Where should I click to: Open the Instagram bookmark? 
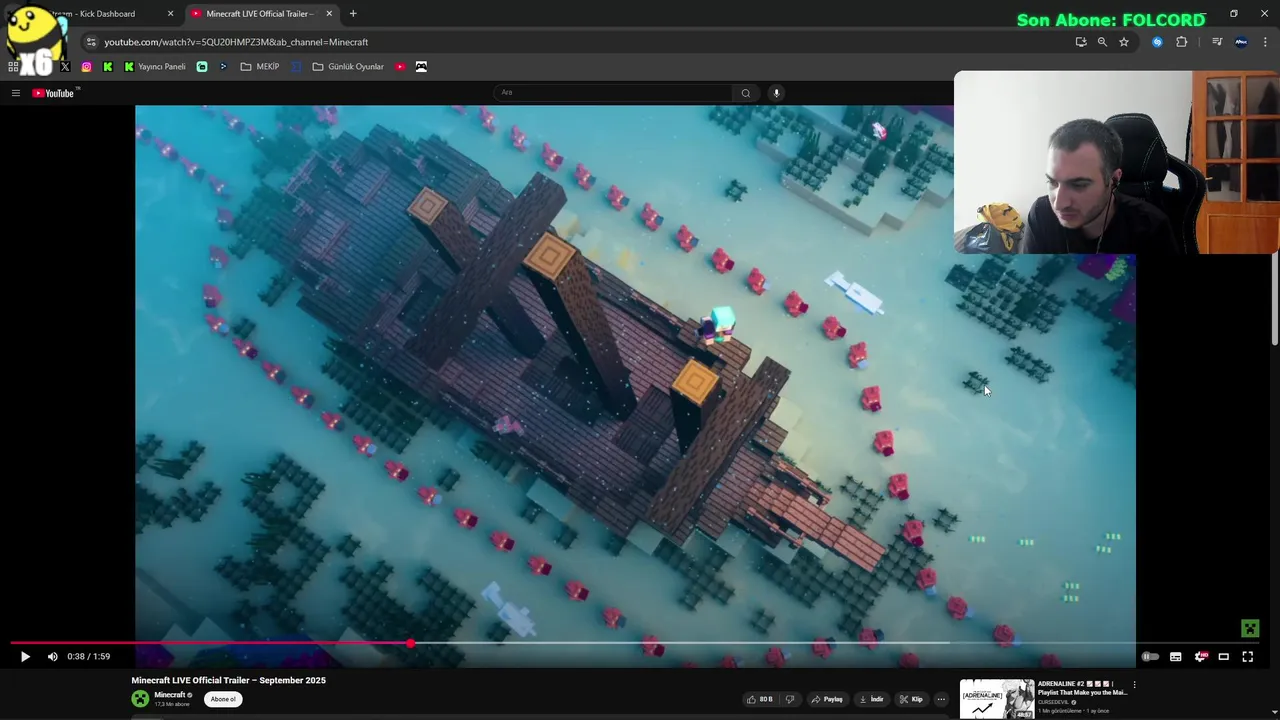click(x=87, y=67)
